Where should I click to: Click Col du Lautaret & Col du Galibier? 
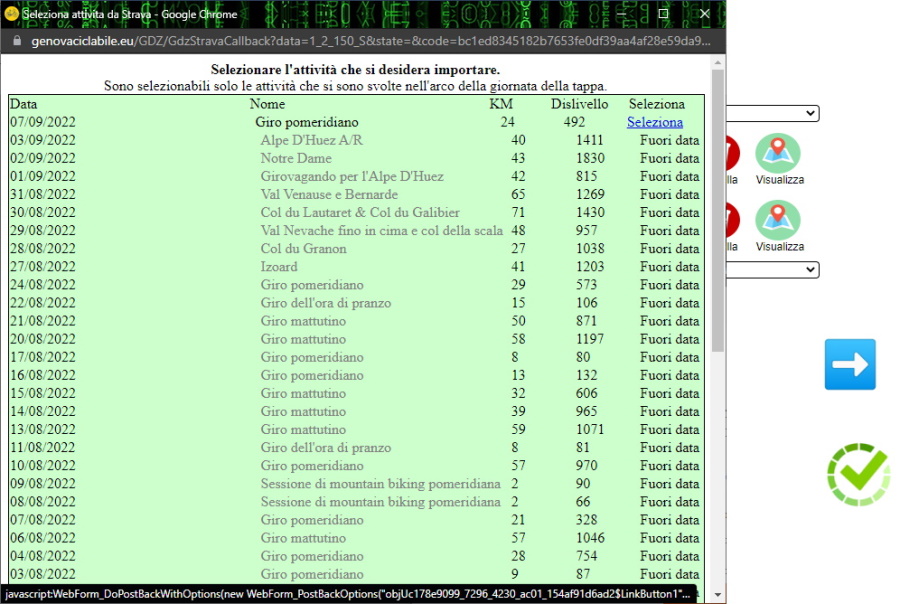pos(360,212)
